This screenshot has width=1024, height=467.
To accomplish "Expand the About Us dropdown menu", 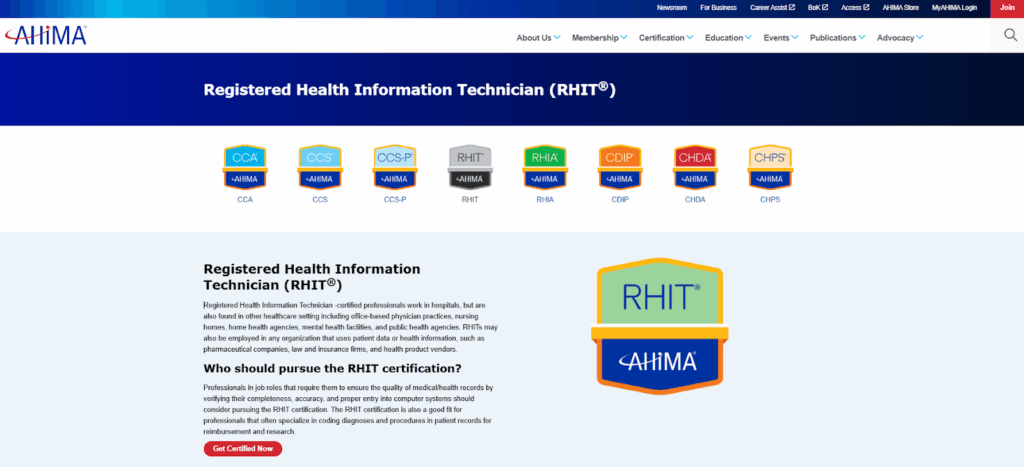I will point(538,38).
